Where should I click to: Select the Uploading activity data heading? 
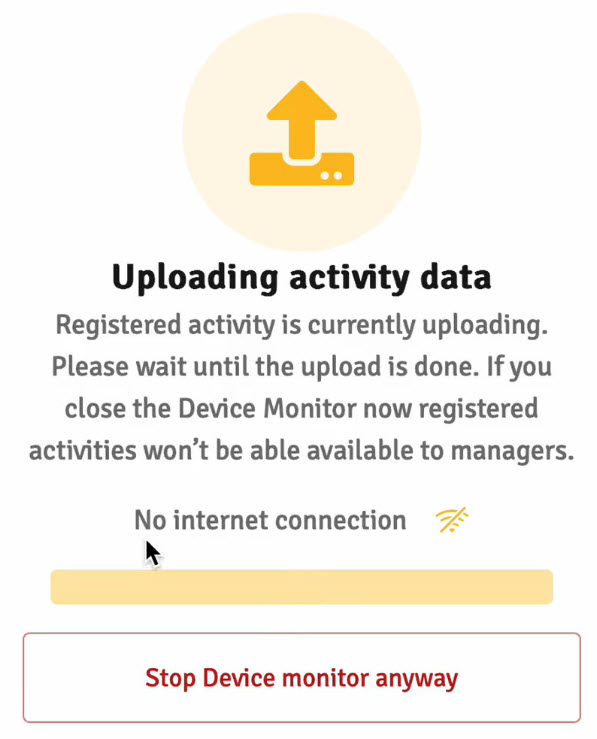click(x=302, y=278)
